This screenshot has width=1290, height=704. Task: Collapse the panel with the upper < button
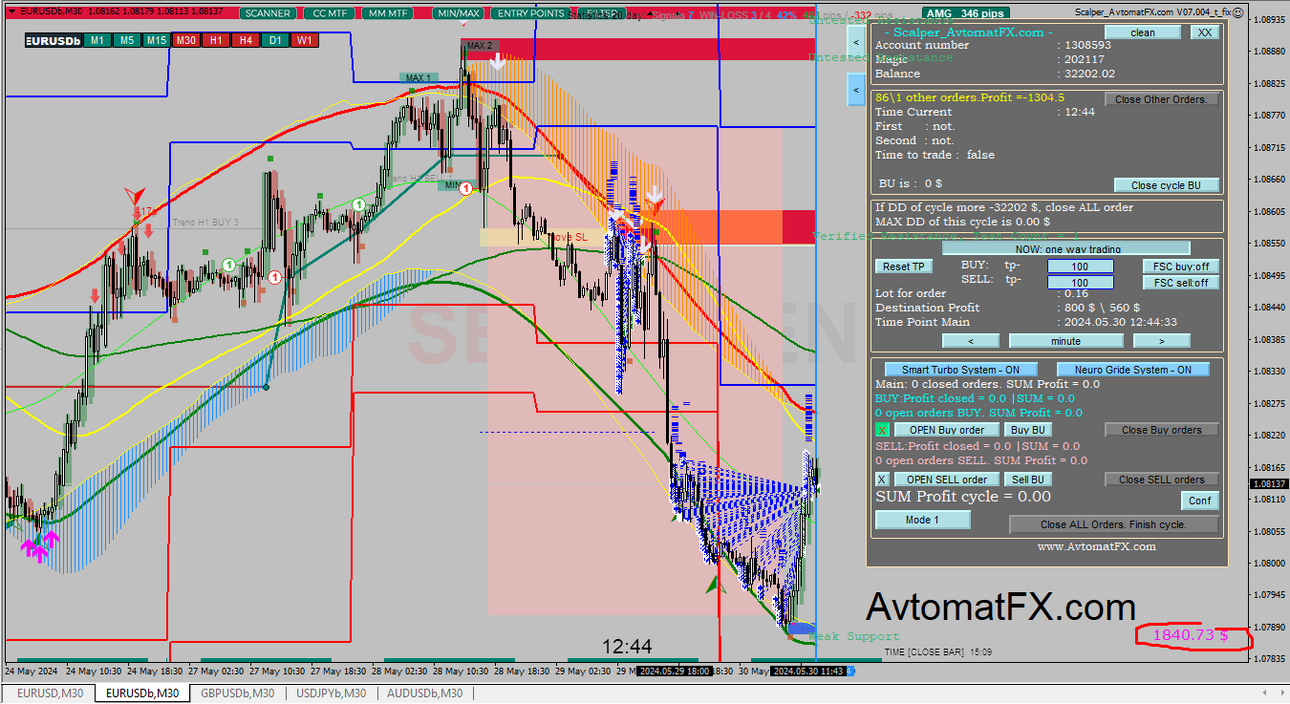pos(856,43)
